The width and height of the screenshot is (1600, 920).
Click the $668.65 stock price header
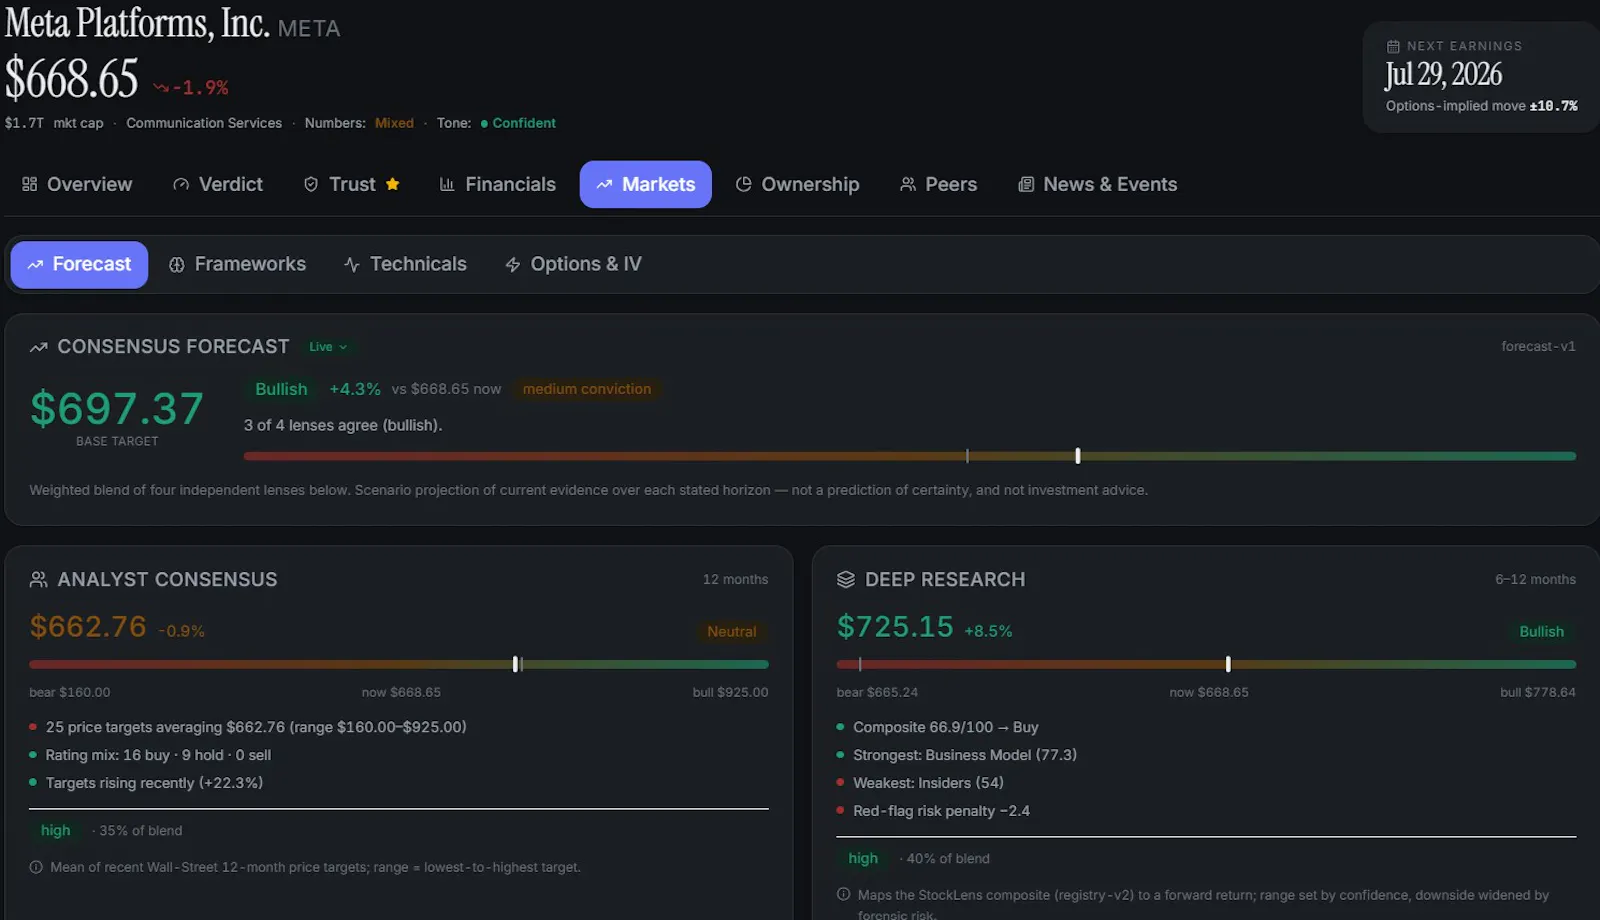(72, 78)
